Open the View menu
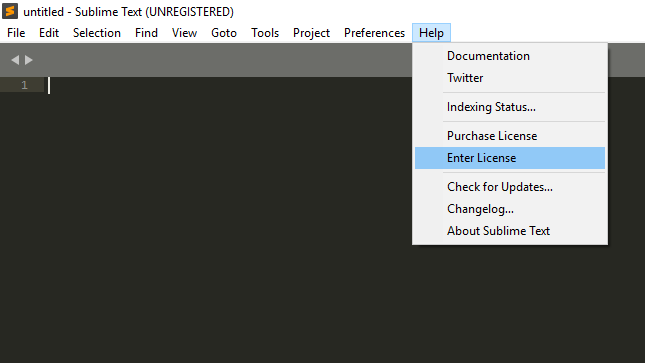Screen dimensions: 645x363 (x=184, y=33)
